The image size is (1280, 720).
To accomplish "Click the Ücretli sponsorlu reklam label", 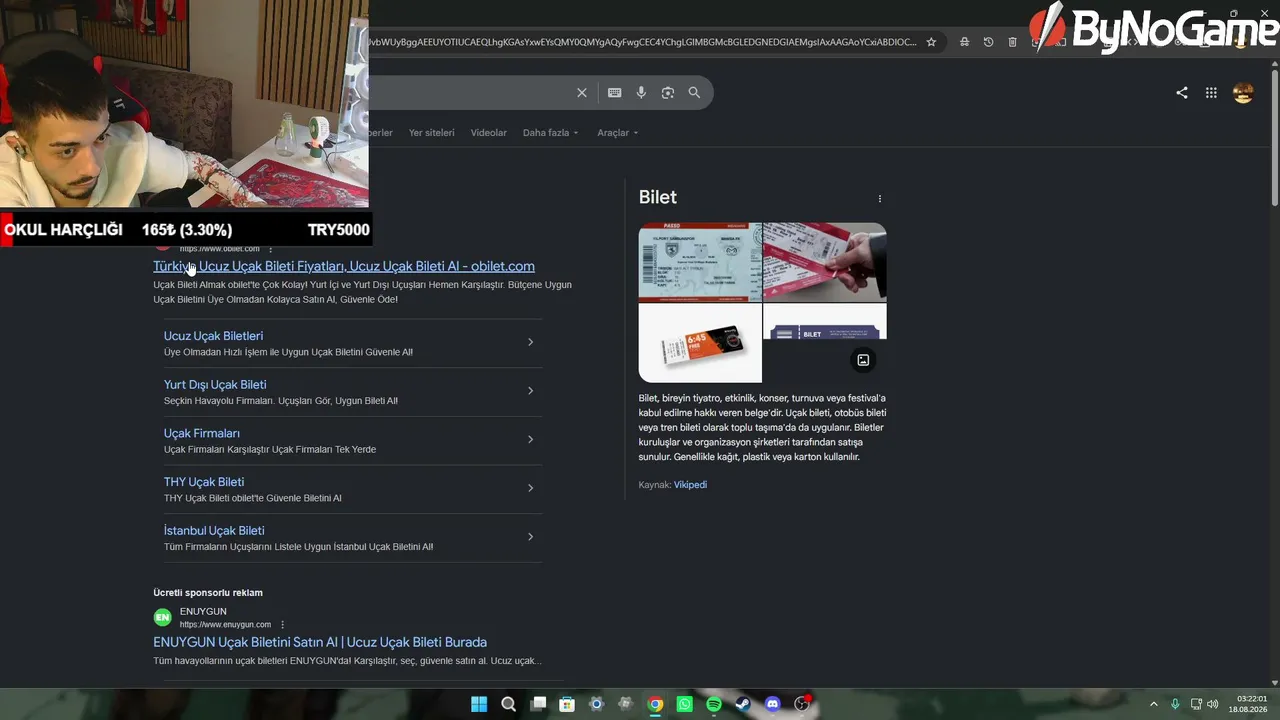I will tap(208, 593).
